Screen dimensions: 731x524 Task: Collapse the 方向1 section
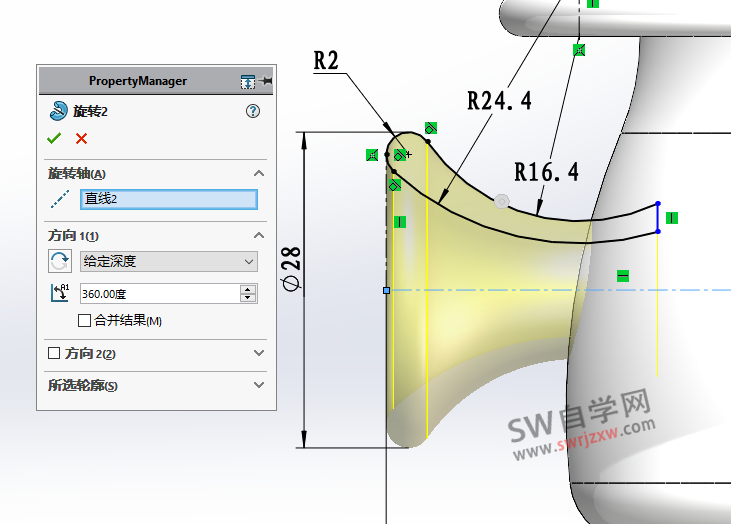point(259,236)
